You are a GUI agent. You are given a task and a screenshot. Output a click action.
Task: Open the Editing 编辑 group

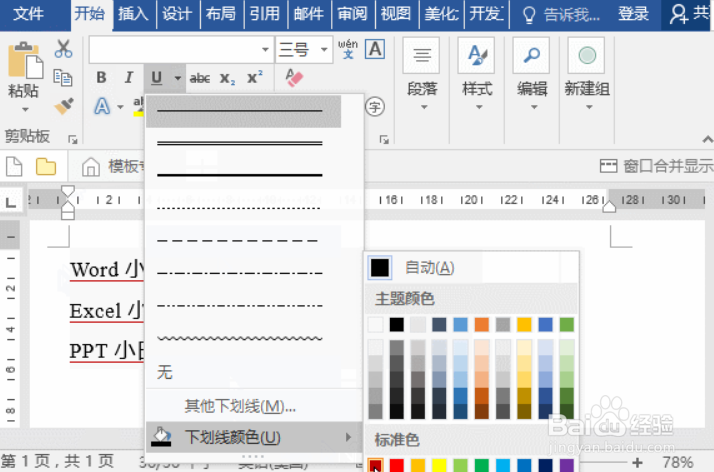tap(532, 75)
